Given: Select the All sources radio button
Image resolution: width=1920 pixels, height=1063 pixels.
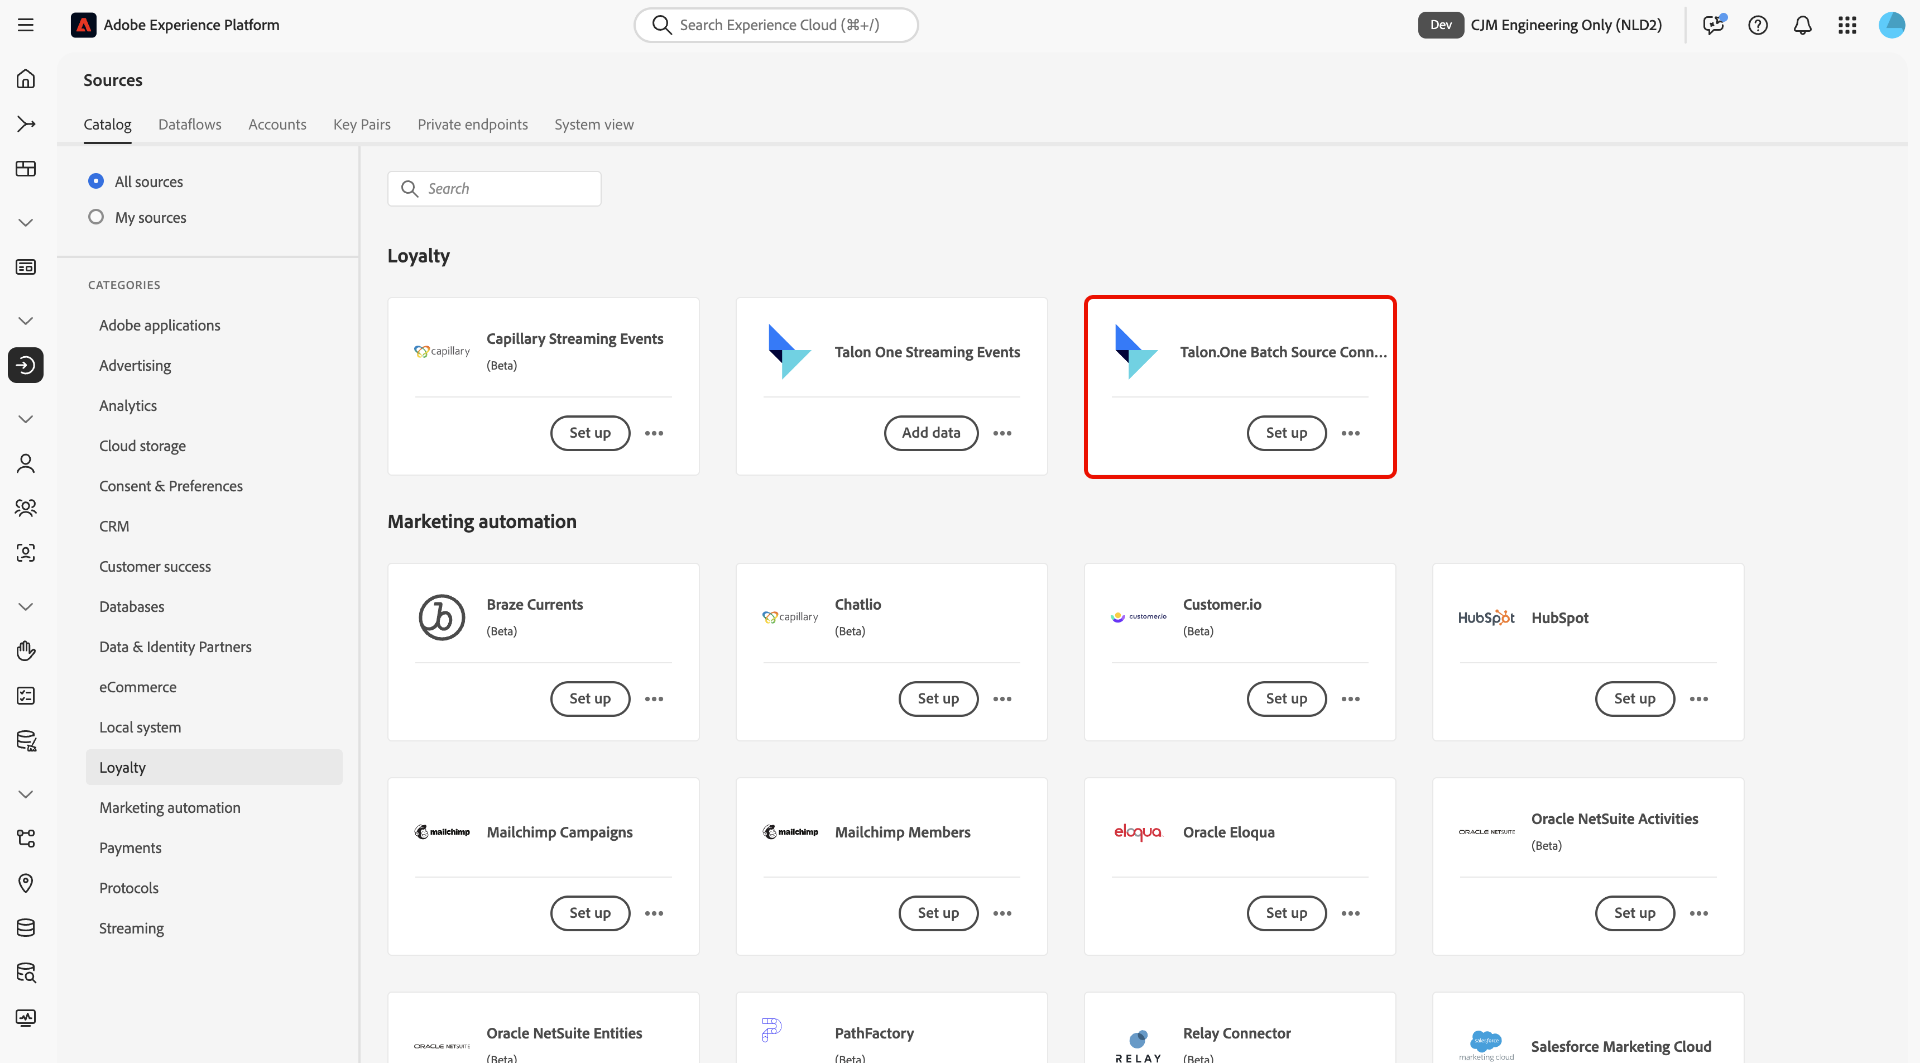Looking at the screenshot, I should (96, 181).
